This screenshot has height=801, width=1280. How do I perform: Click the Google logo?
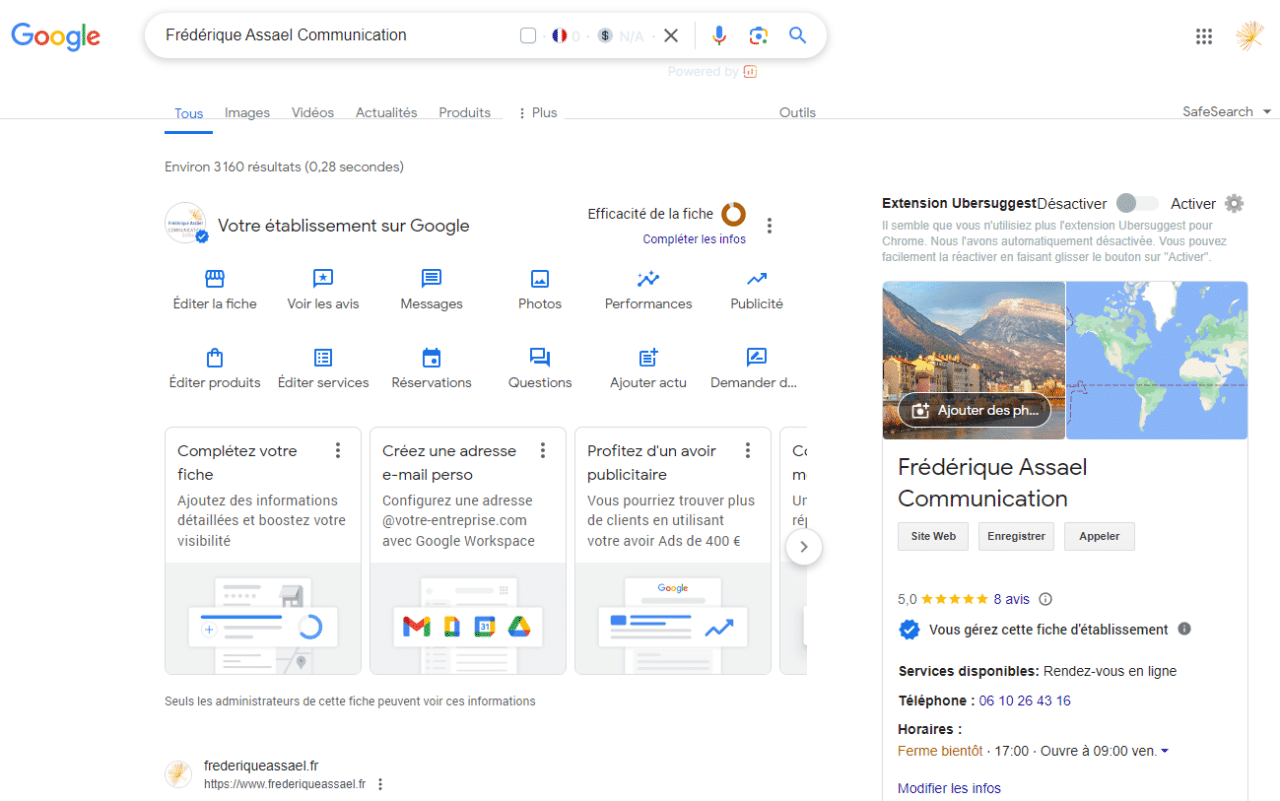(x=56, y=36)
